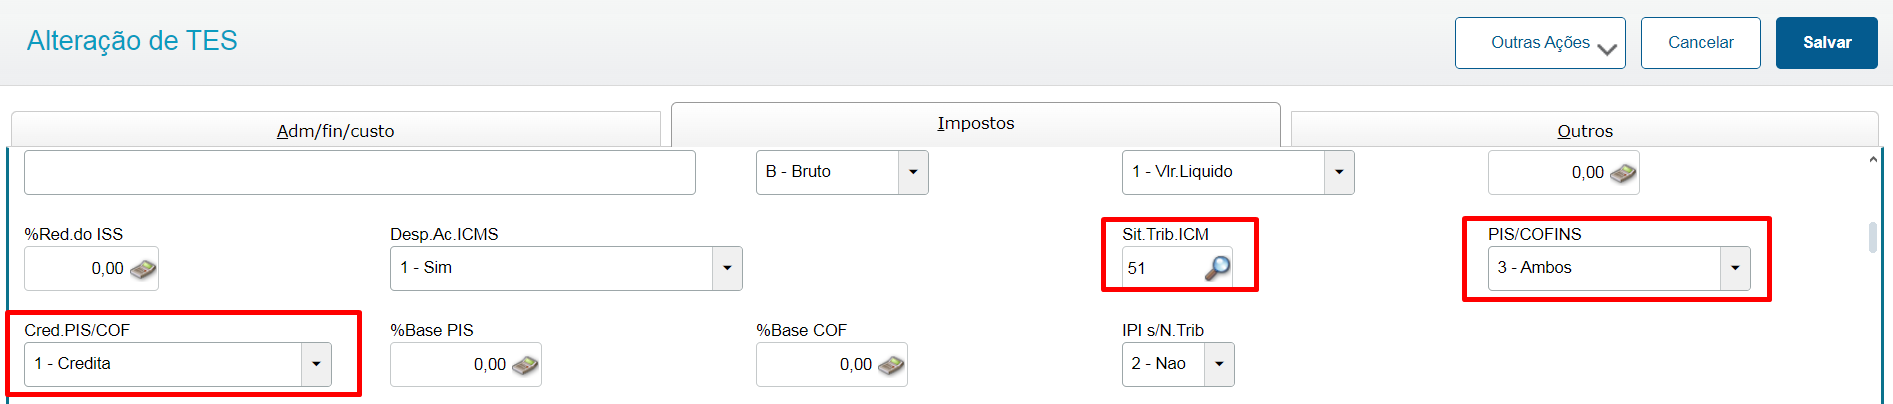Click the Sit.Trib.ICM magnifier lookup icon
The image size is (1893, 404).
[x=1217, y=268]
